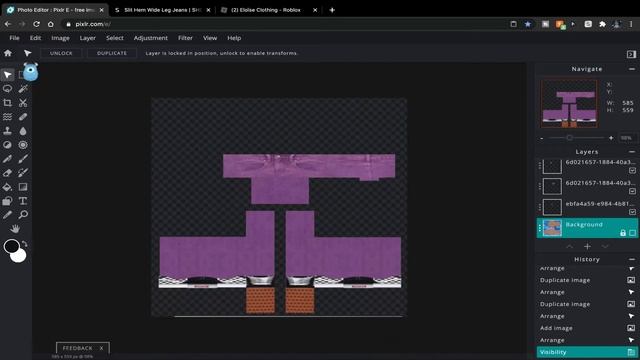Screen dimensions: 640x360
Task: Click the Navigate preview thumbnail
Action: point(569,104)
